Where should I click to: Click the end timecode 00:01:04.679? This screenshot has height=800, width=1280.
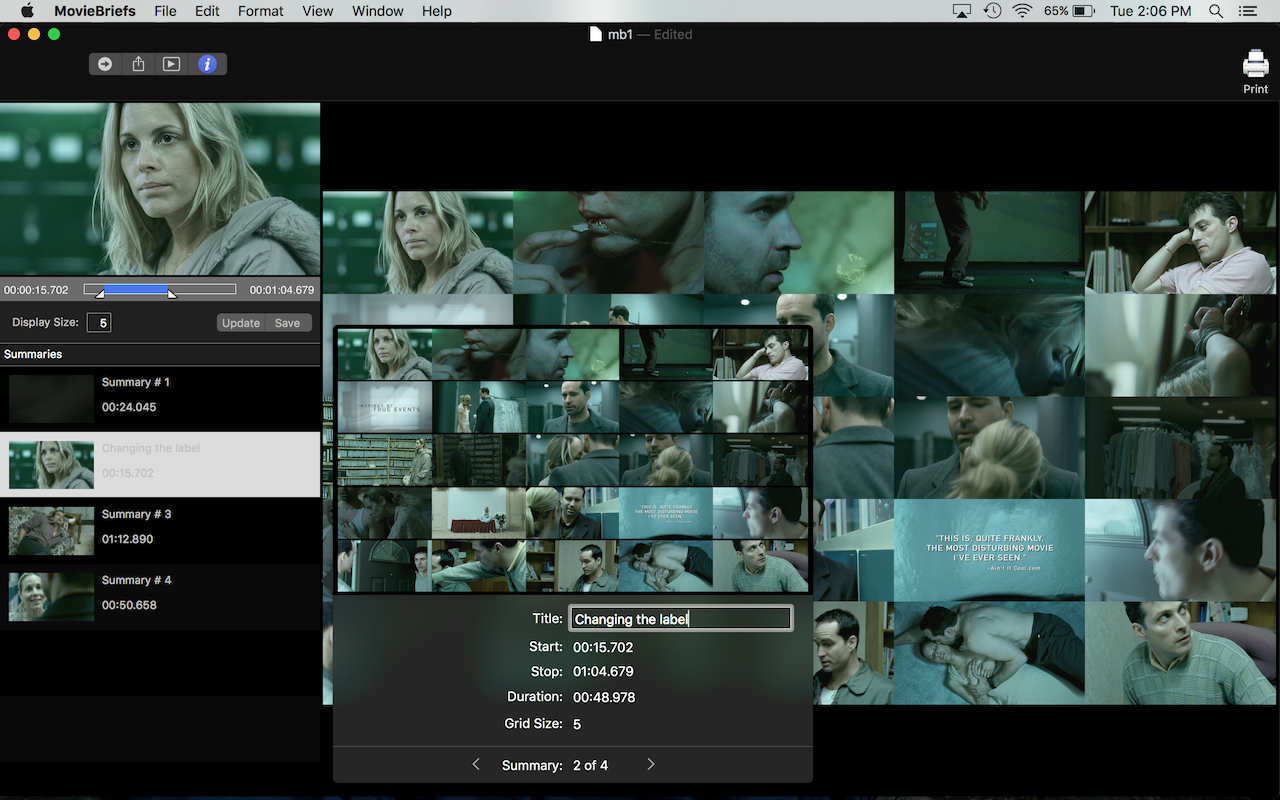click(282, 290)
